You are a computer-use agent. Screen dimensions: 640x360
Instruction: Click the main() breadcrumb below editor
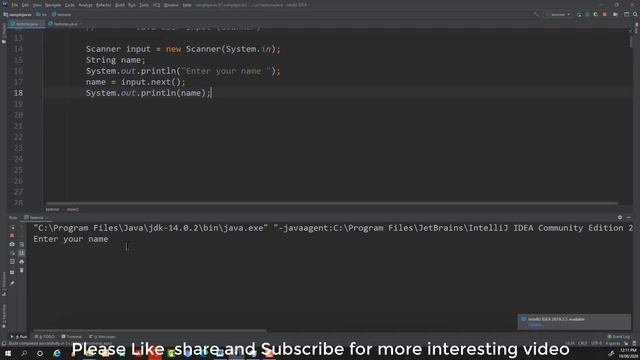tap(73, 209)
